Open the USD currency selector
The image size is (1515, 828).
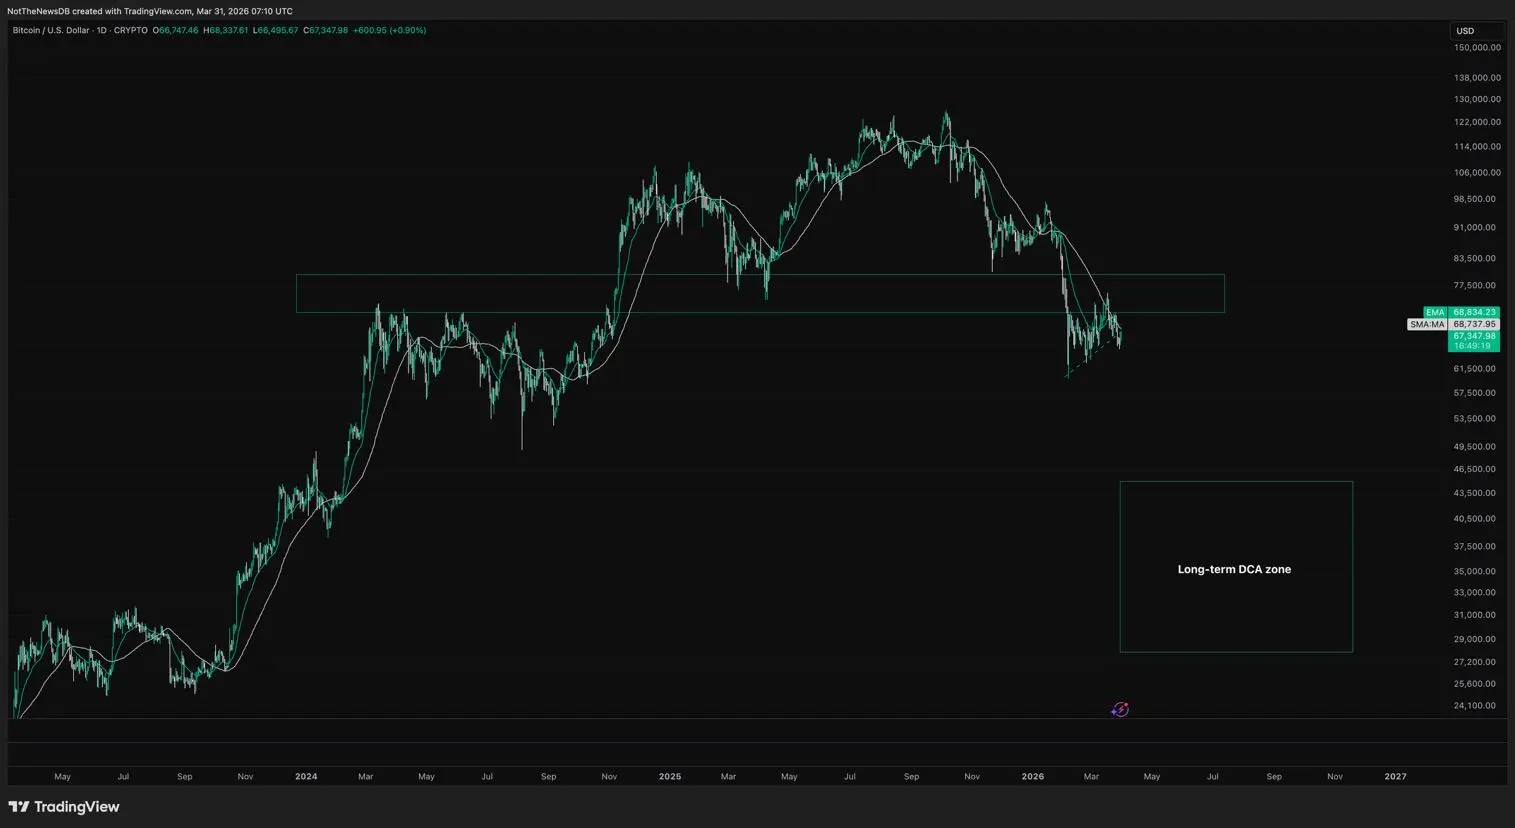coord(1476,31)
